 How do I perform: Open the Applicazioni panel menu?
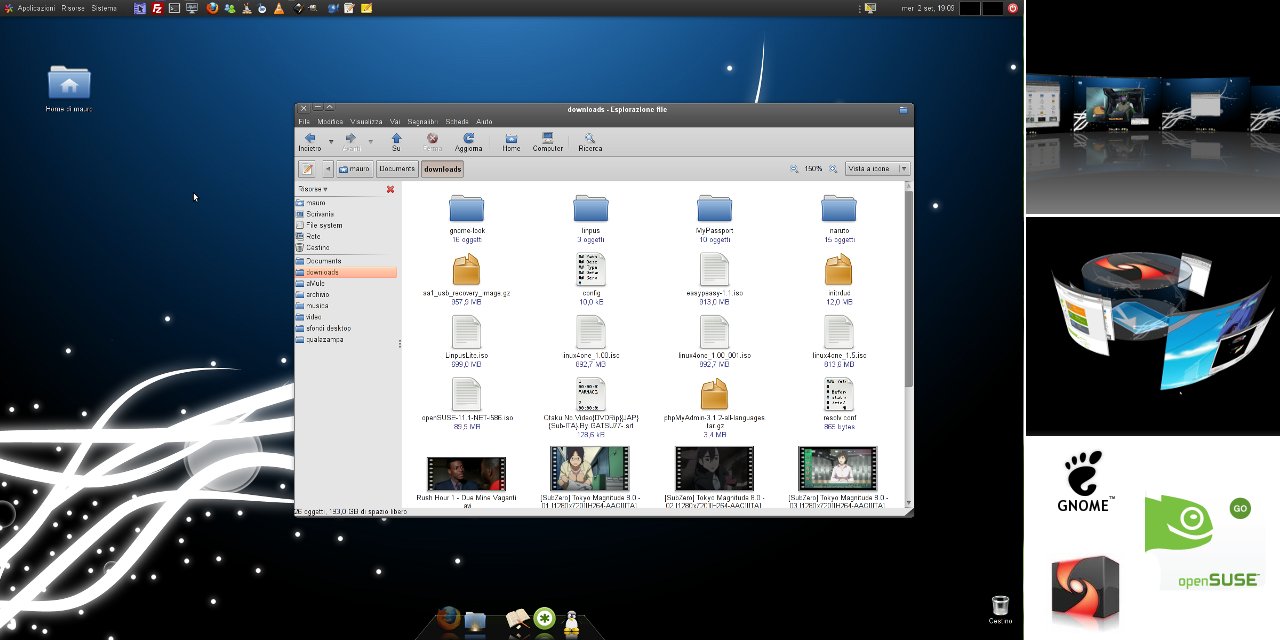(x=36, y=8)
